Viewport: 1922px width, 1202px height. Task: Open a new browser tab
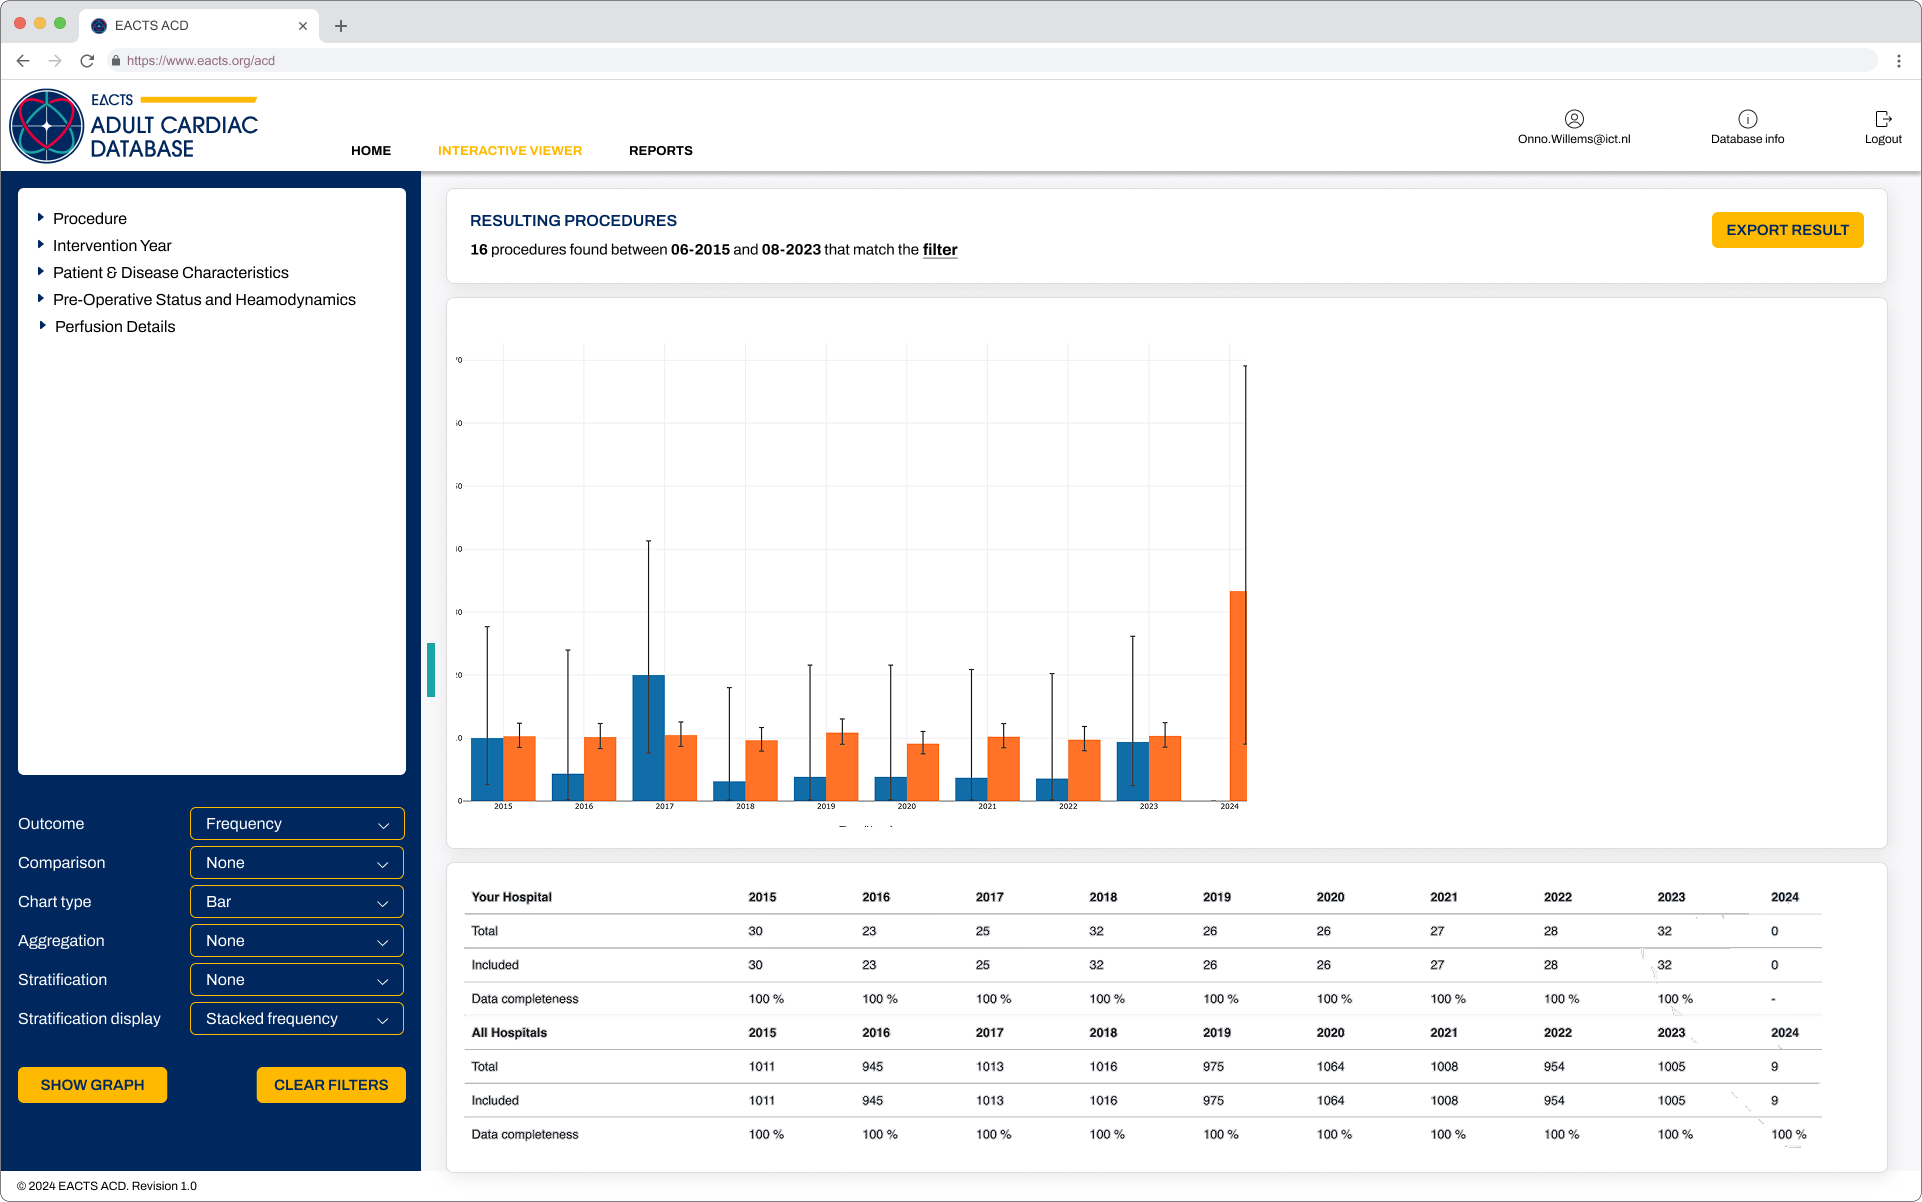(x=341, y=25)
